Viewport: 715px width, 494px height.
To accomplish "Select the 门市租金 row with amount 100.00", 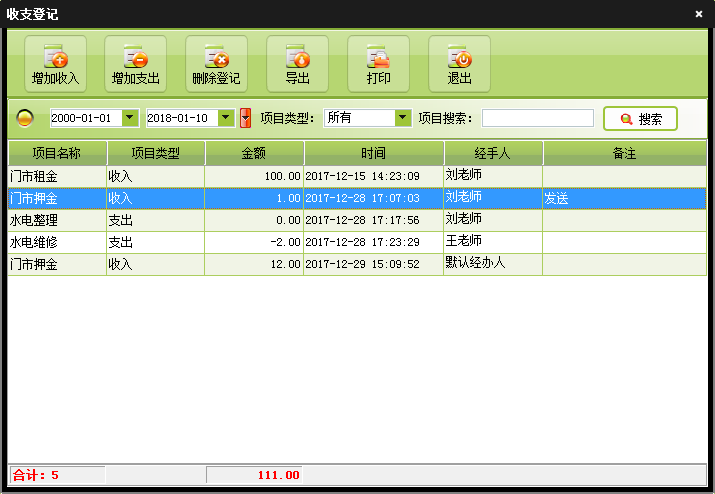I will pyautogui.click(x=57, y=176).
